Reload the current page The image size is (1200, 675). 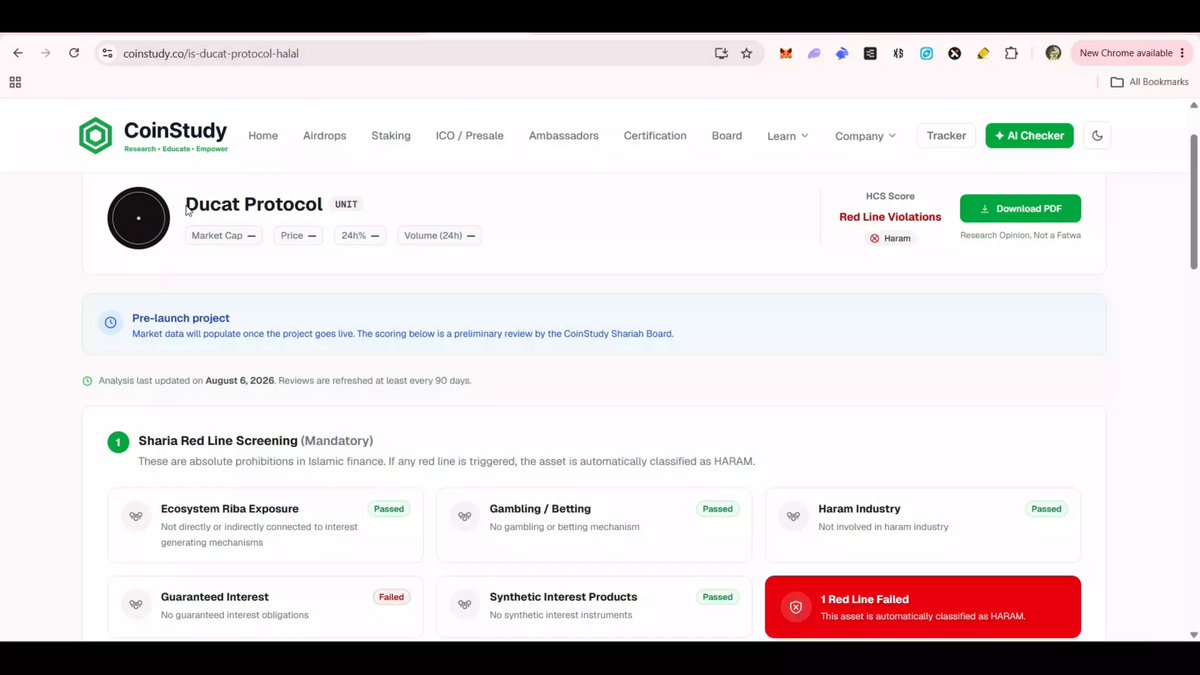pos(74,53)
